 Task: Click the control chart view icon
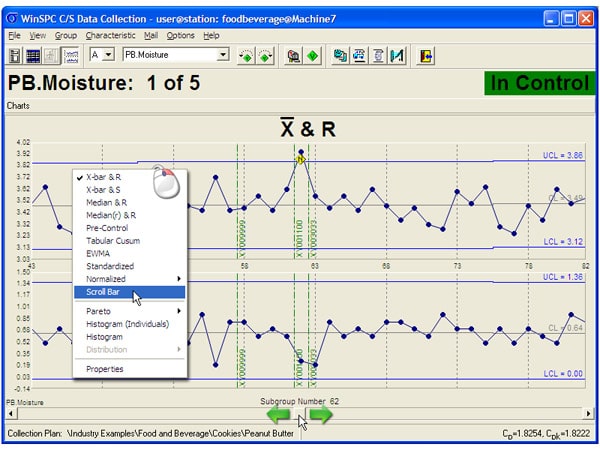[71, 55]
